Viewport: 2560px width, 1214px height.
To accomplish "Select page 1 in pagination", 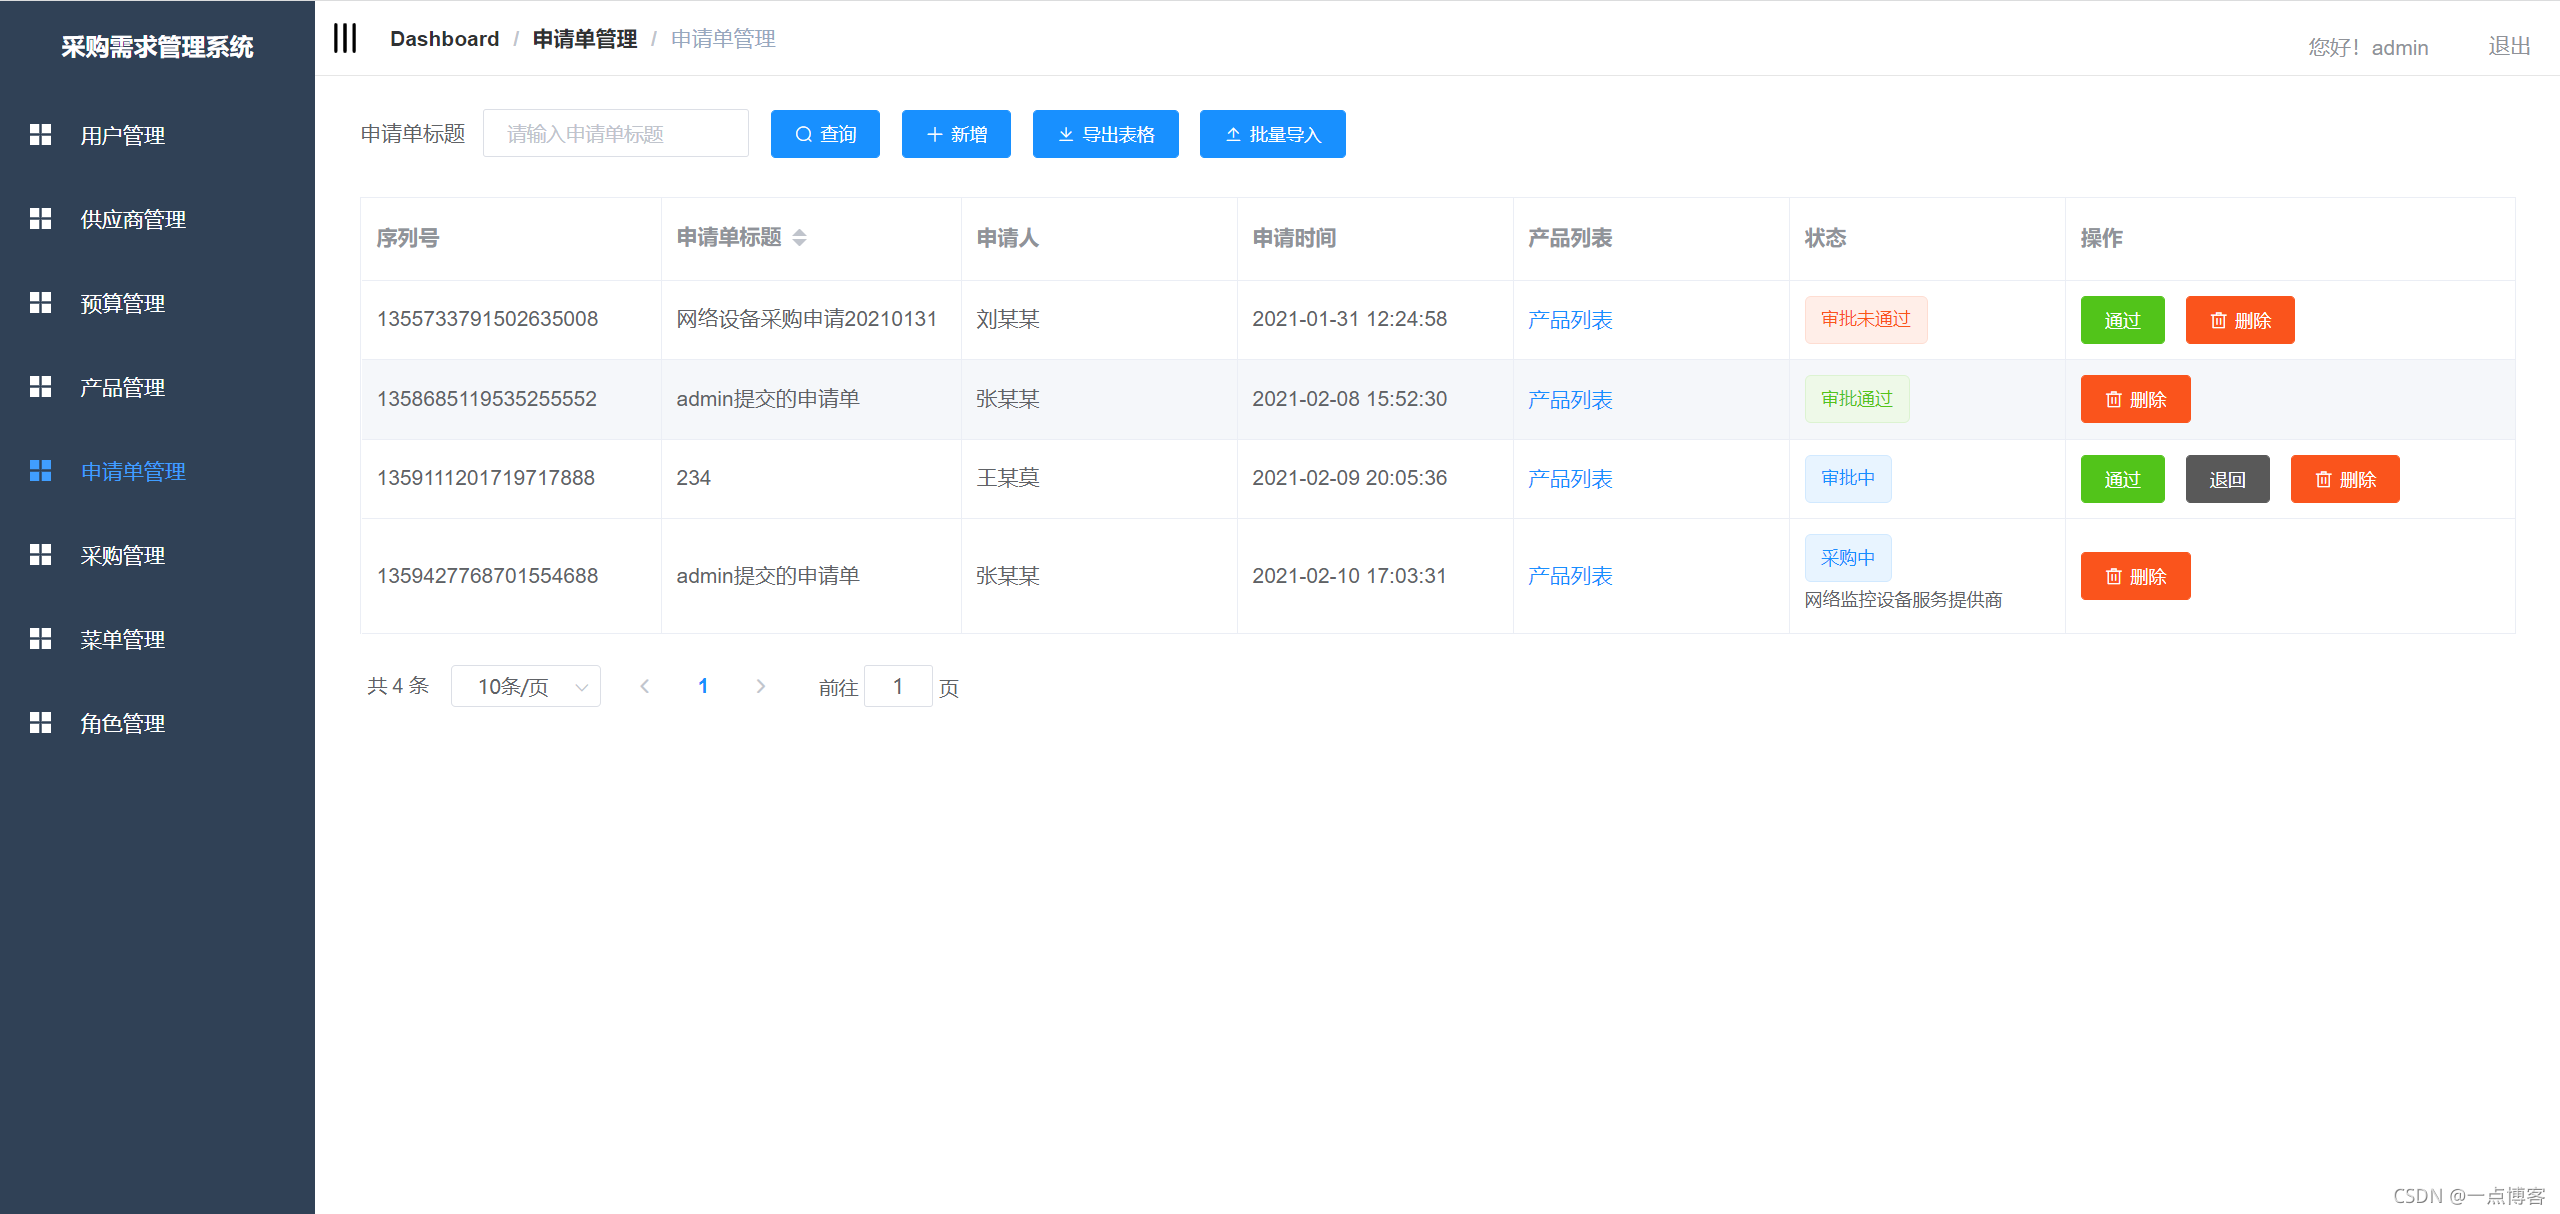I will click(703, 686).
